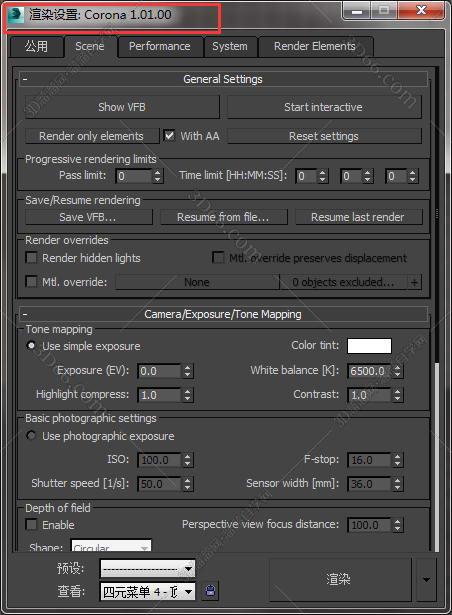Click the Exposure (EV) spinner arrows
The height and width of the screenshot is (615, 452).
pos(188,371)
